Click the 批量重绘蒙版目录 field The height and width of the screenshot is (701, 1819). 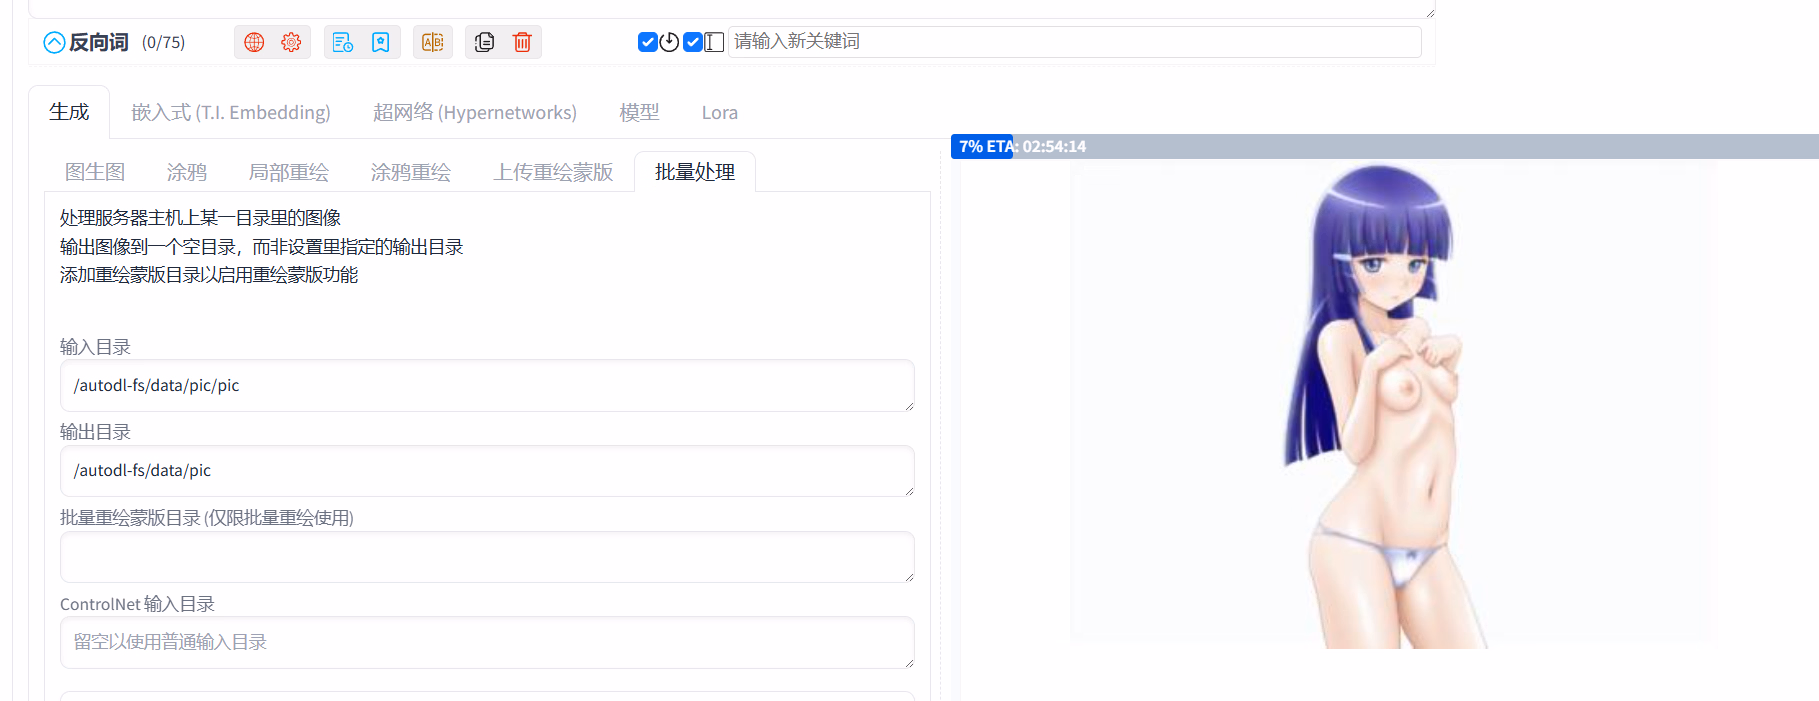point(487,557)
